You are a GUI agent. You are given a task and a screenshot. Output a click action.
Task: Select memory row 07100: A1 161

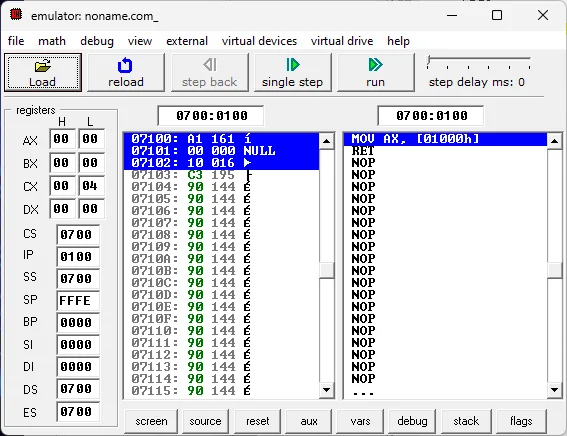point(221,139)
